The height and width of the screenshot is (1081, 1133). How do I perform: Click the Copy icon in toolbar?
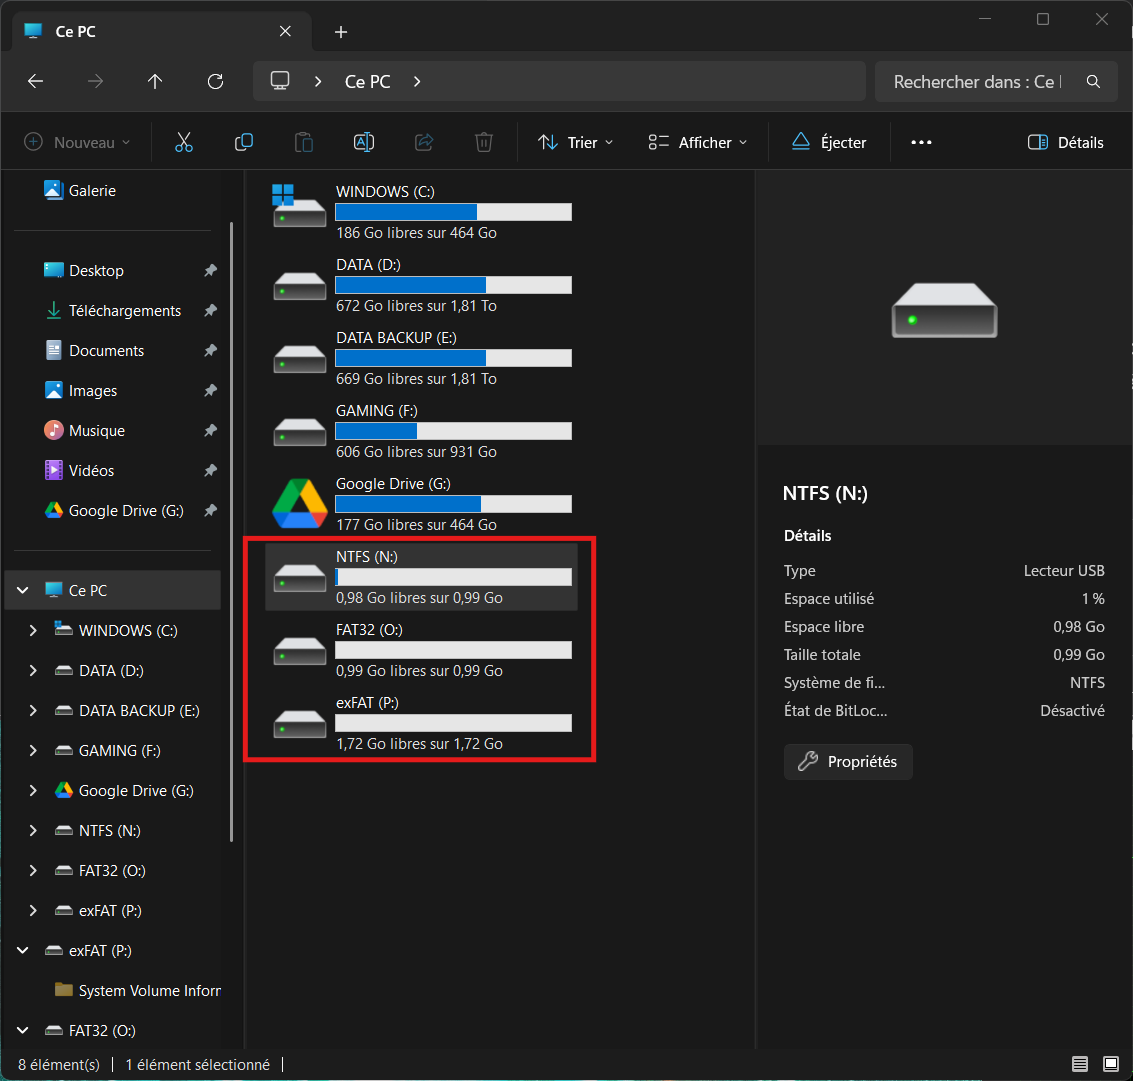(244, 142)
